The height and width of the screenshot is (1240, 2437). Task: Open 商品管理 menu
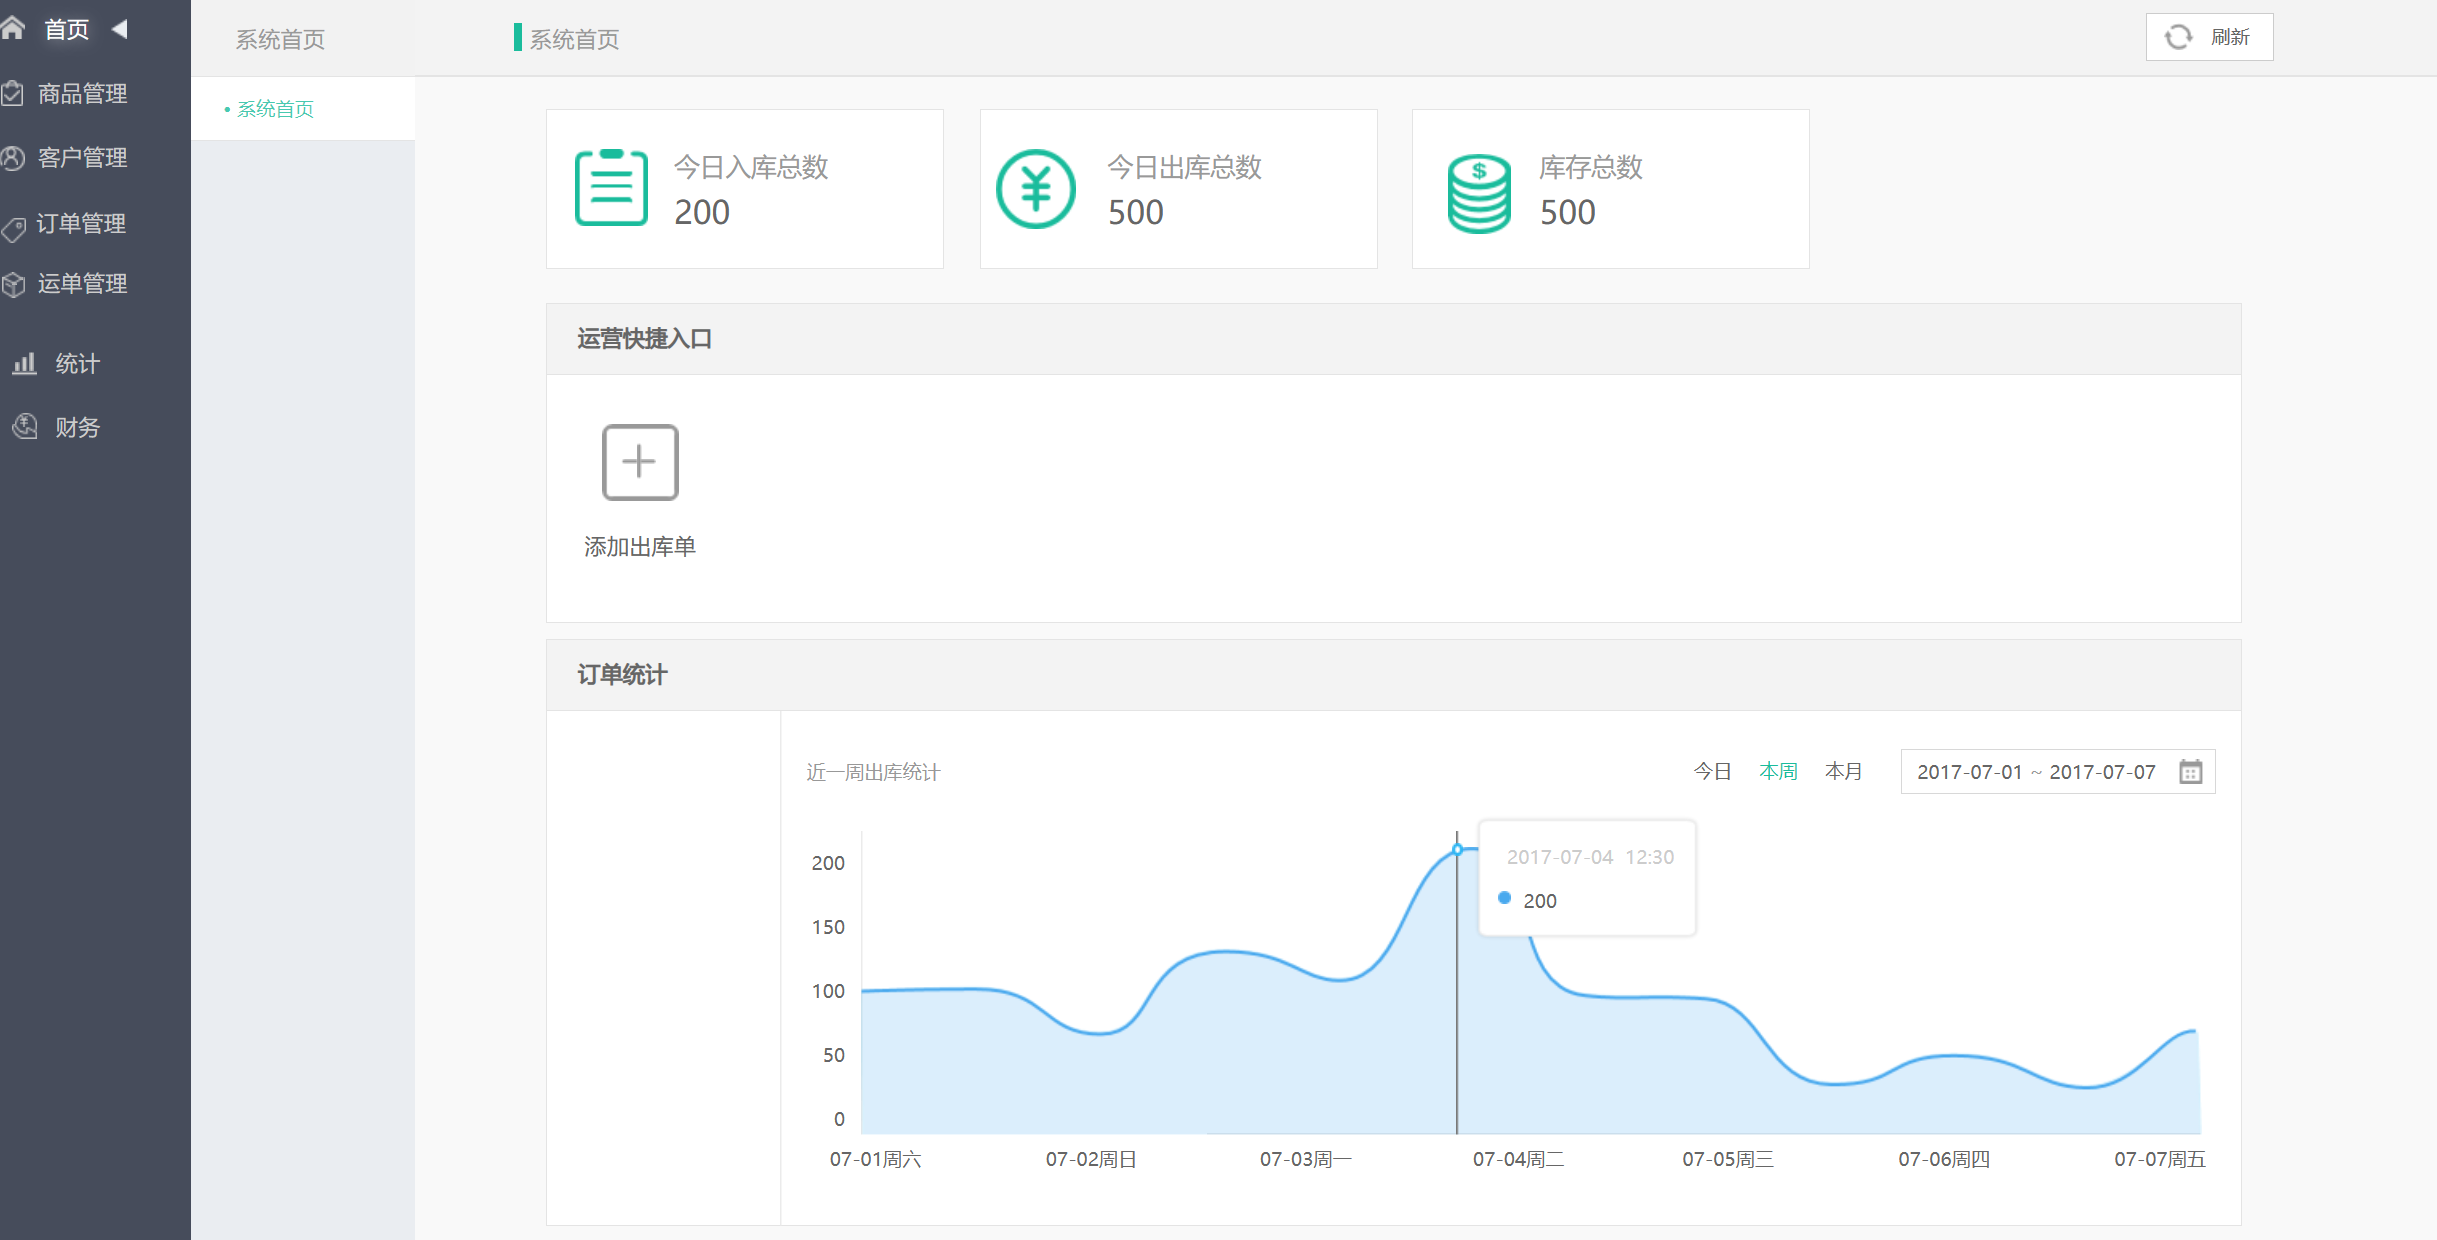tap(82, 94)
